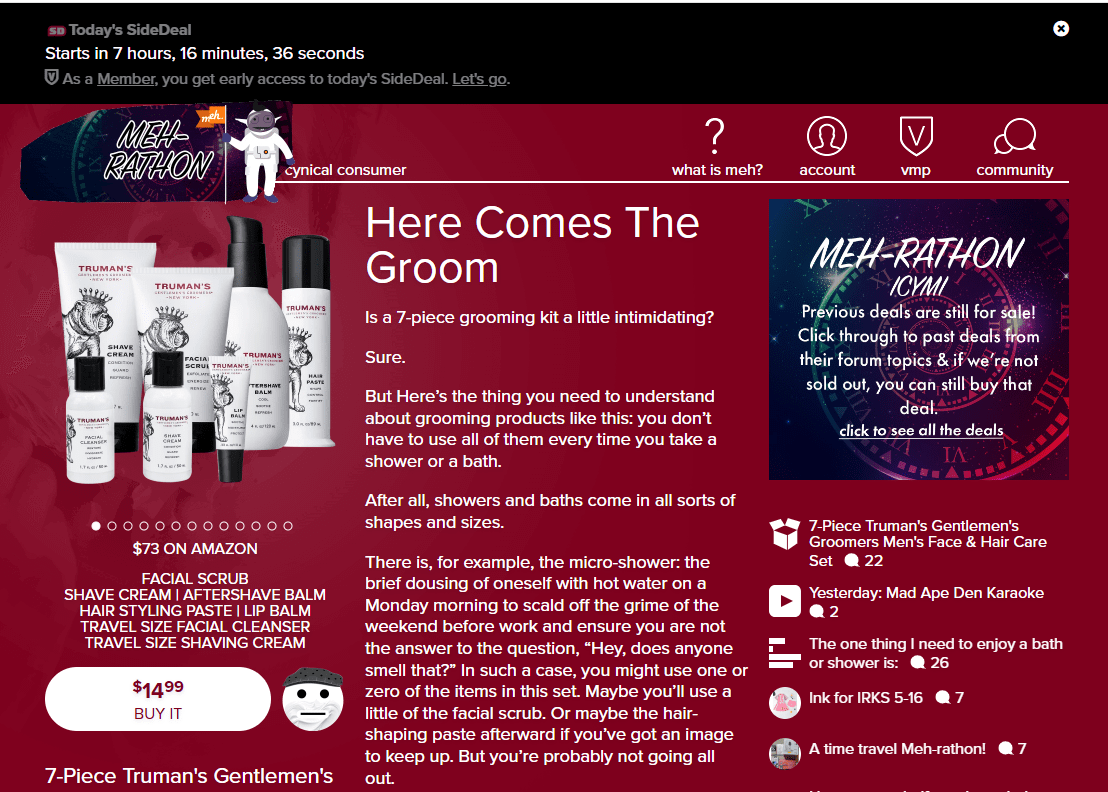Open the 'Ink for IRKS 5-16' topic
Screen dimensions: 1108x792
point(866,697)
